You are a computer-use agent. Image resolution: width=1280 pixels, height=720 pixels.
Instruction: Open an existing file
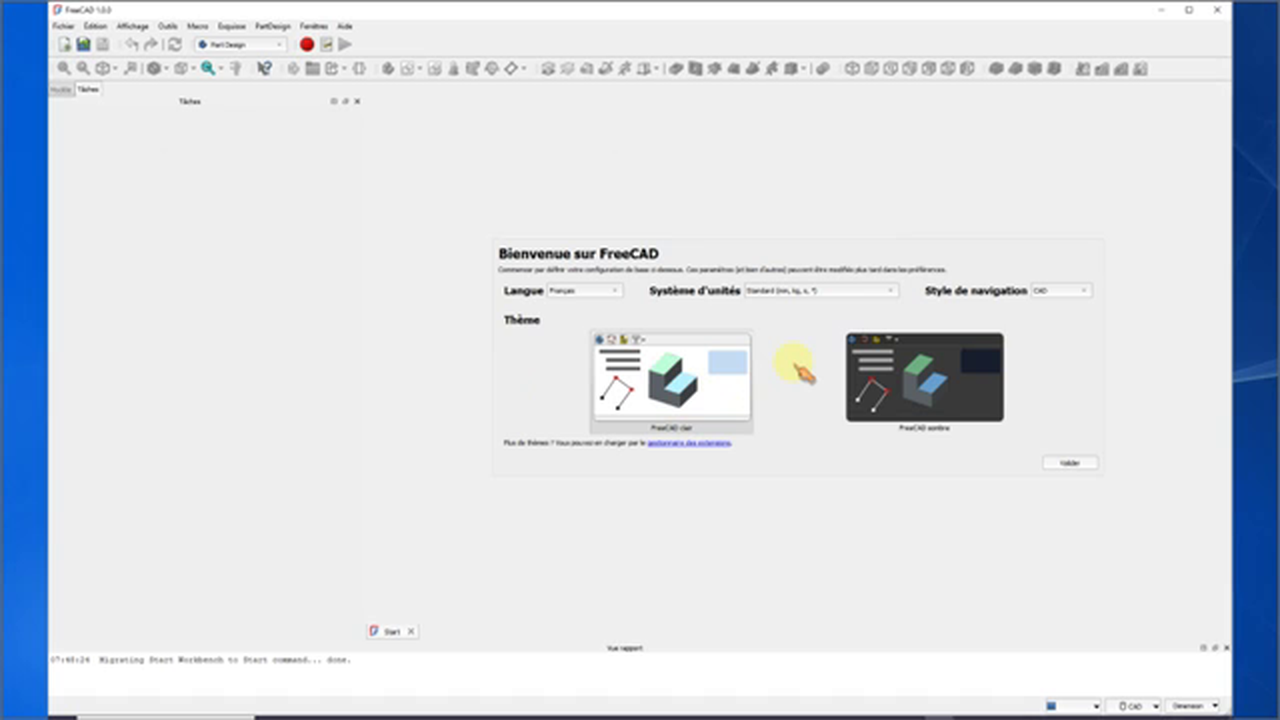pos(83,44)
